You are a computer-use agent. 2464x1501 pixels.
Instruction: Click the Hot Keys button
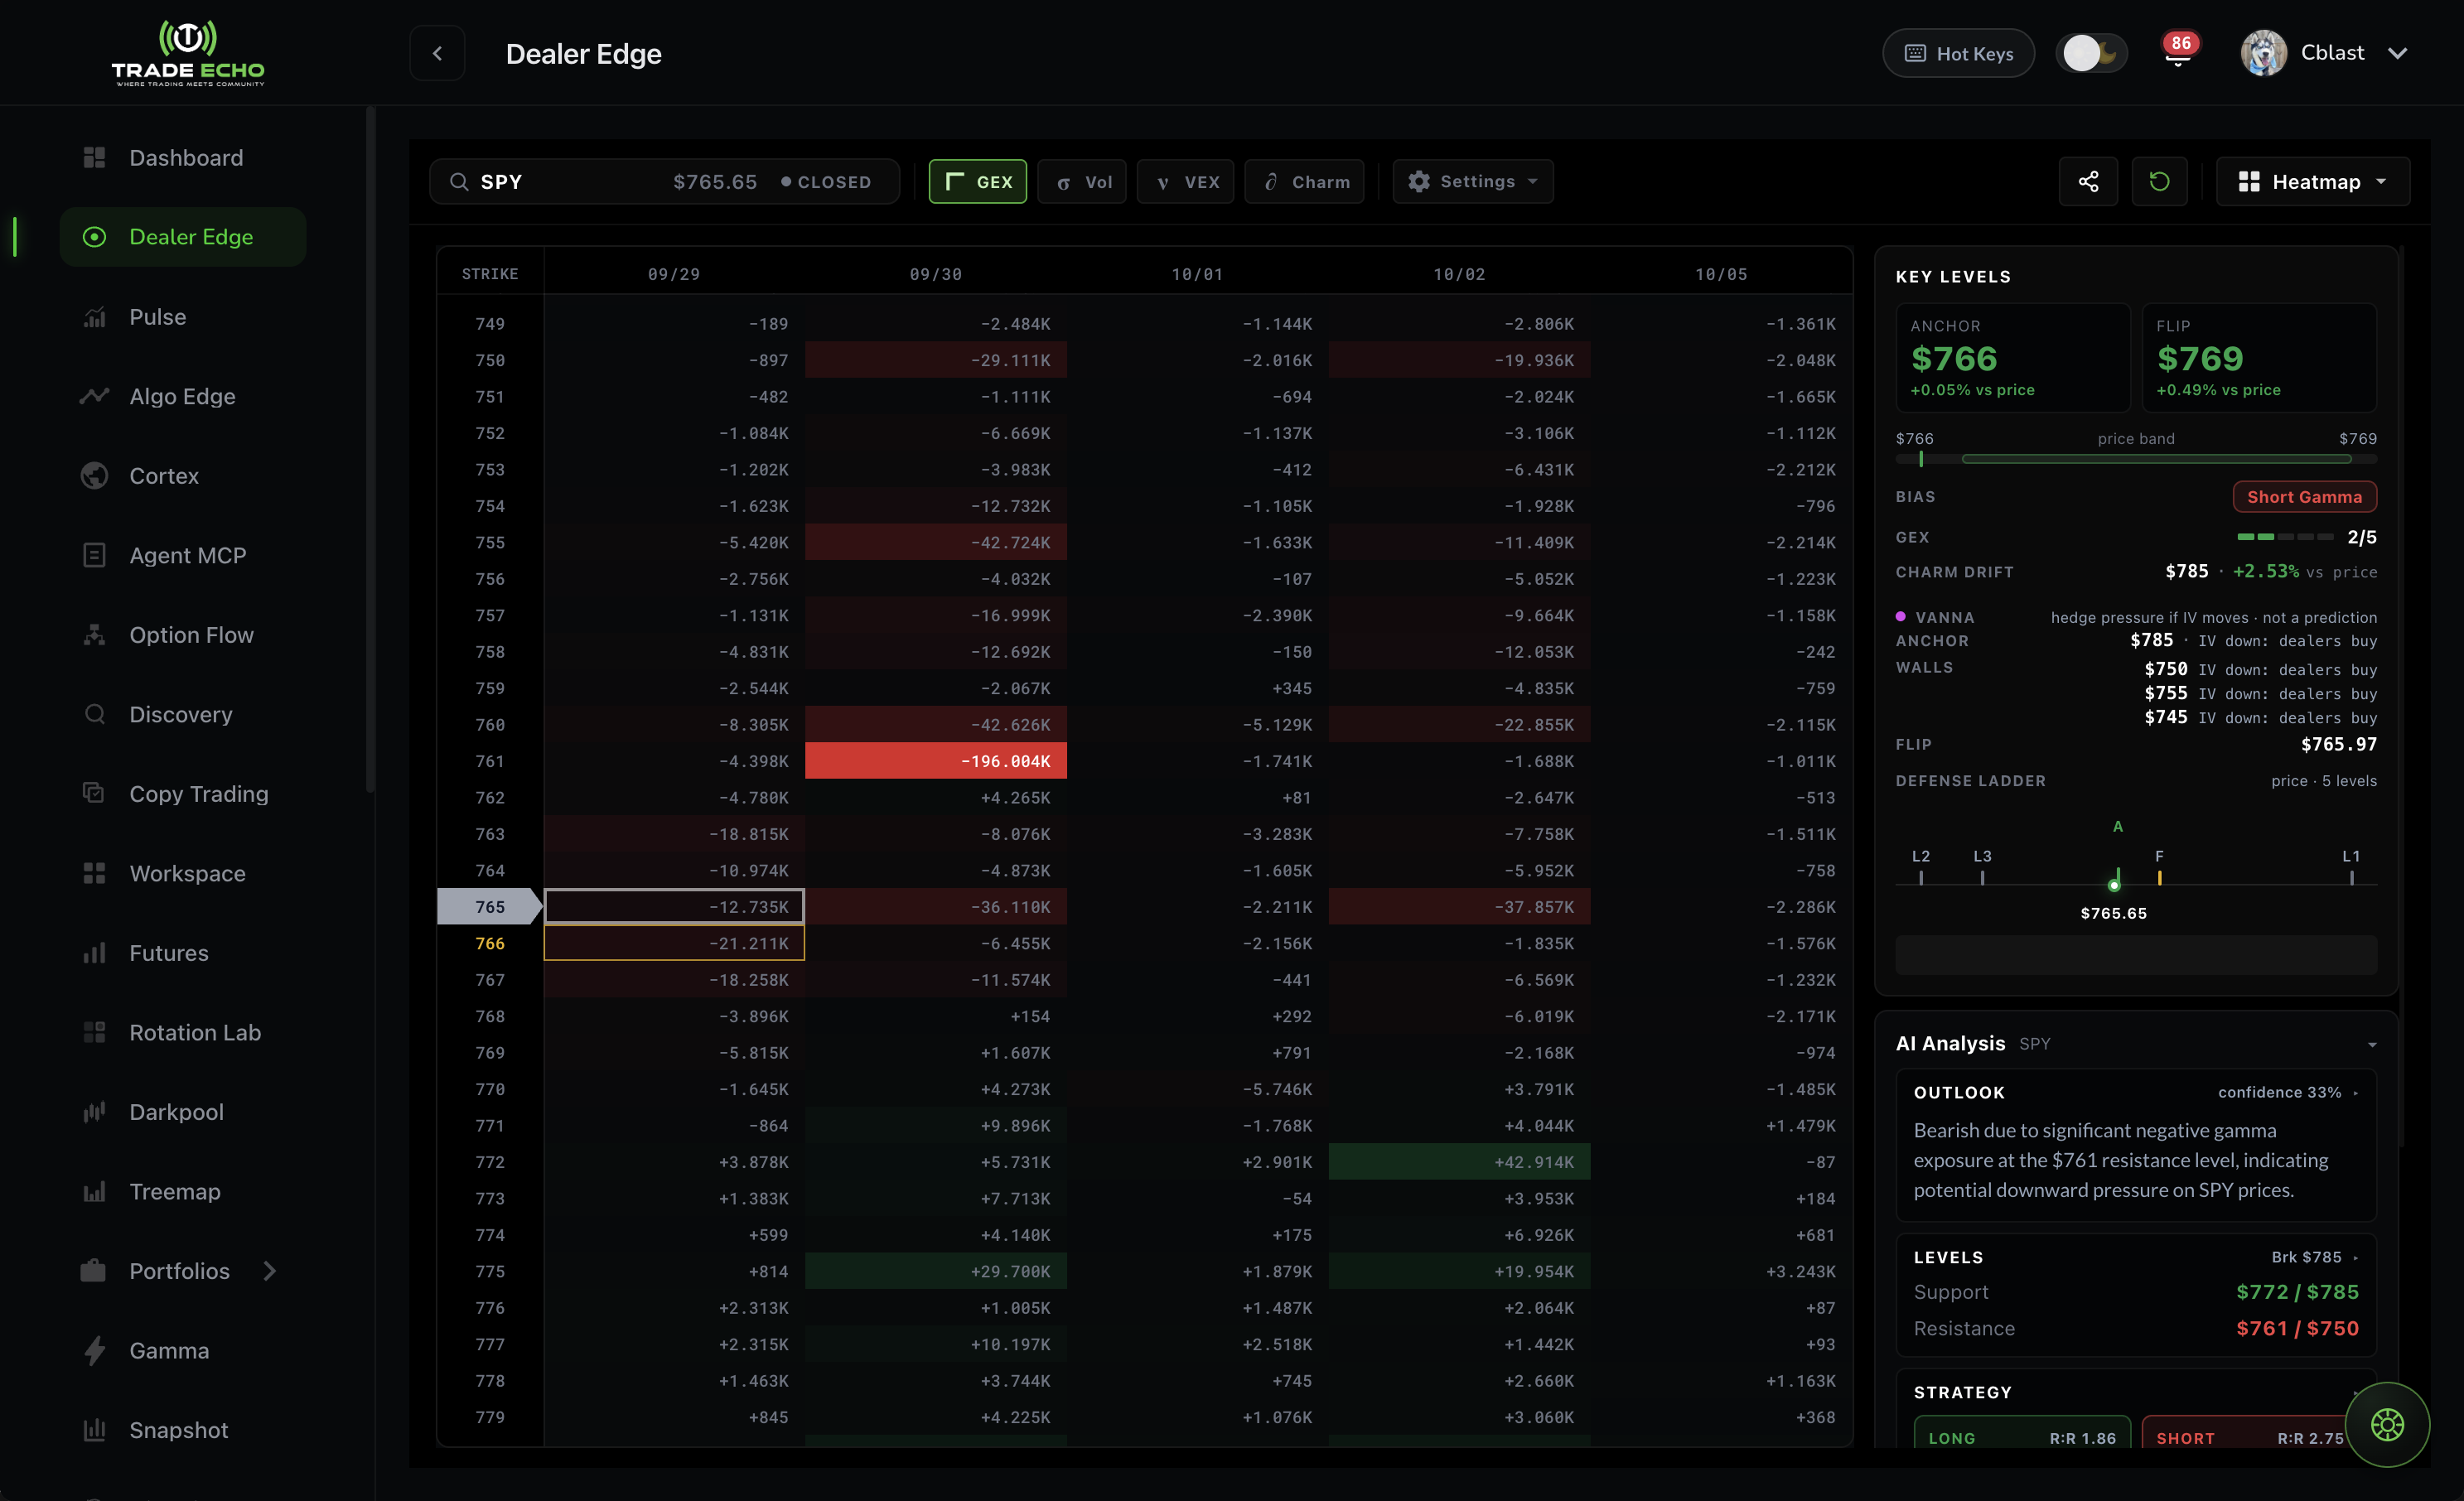pos(1959,53)
